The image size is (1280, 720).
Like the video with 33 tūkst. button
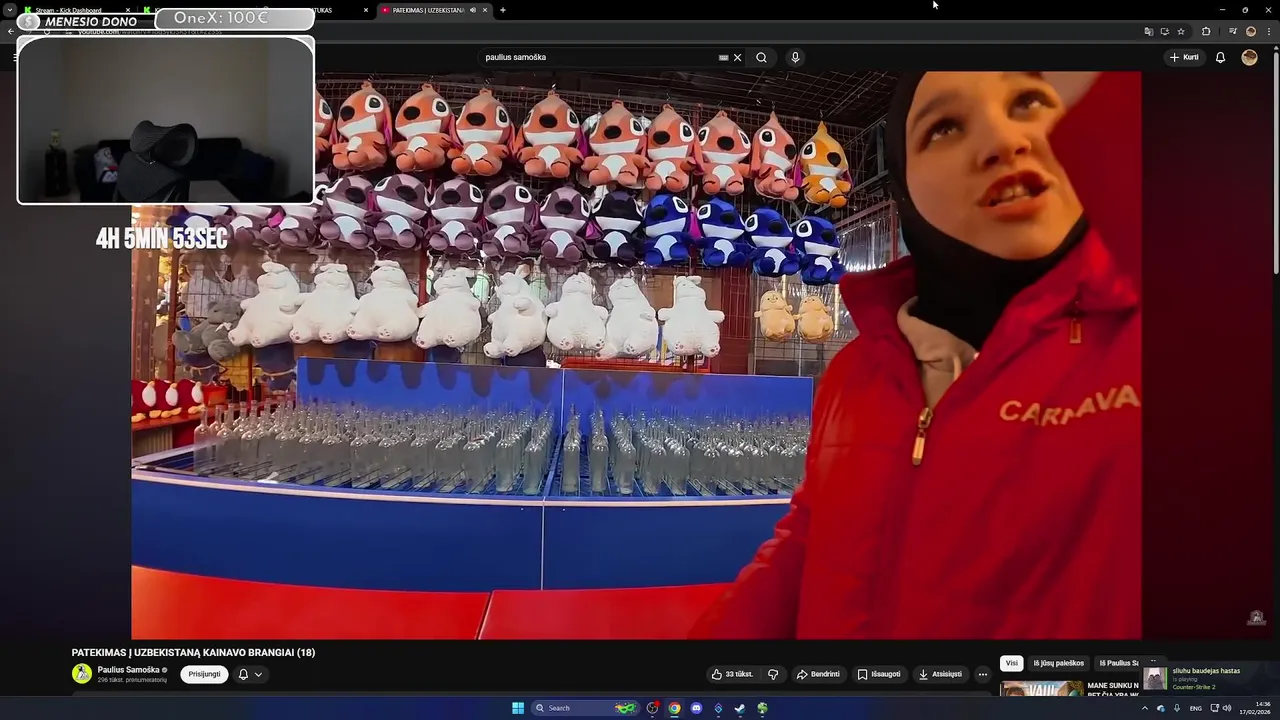[x=732, y=674]
